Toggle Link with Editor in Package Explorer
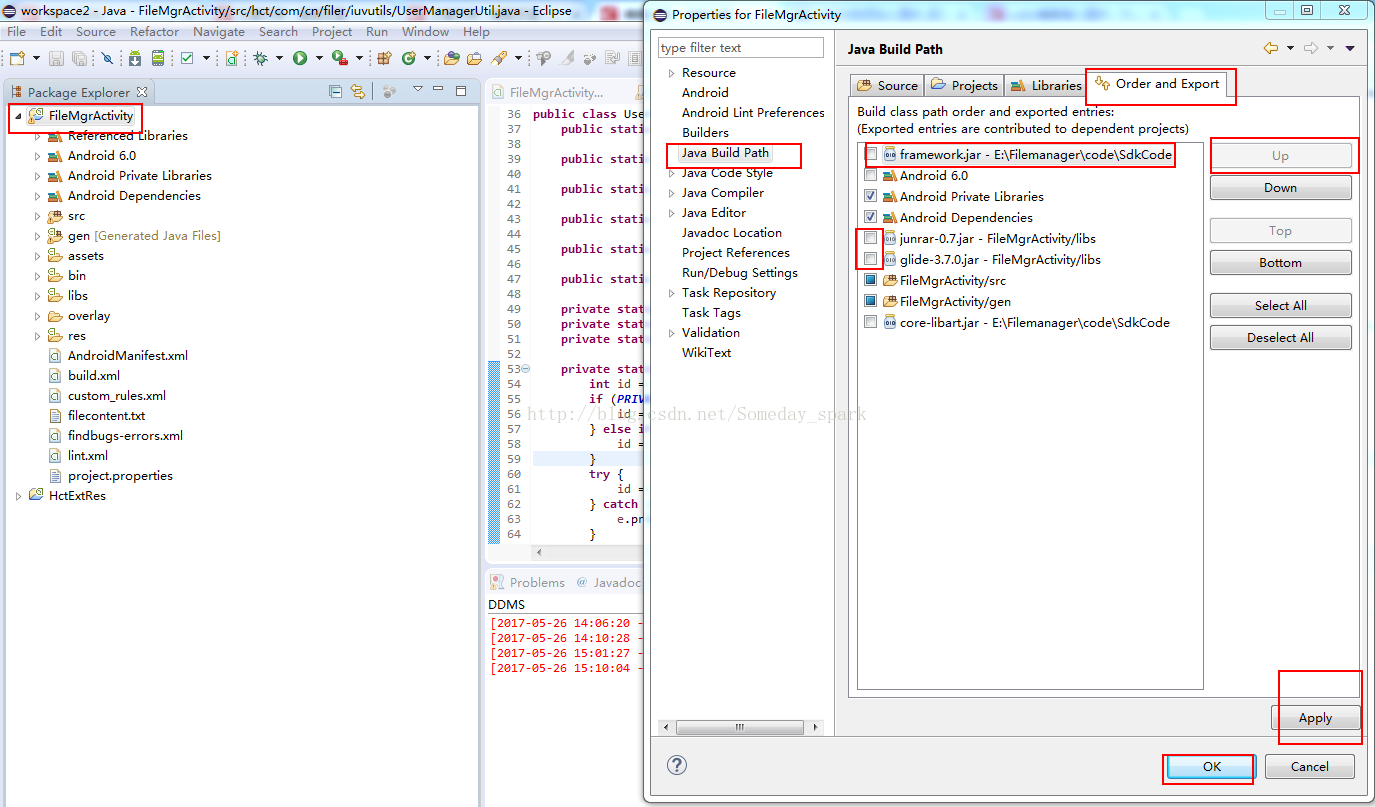1375x807 pixels. [358, 91]
